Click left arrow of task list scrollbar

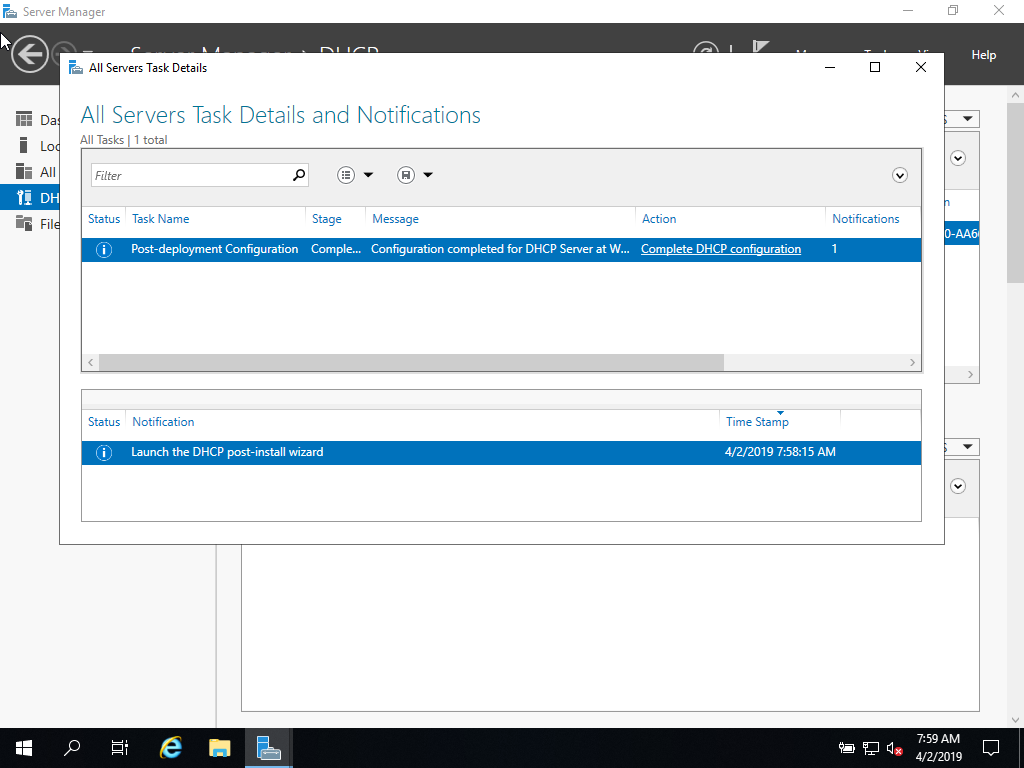91,362
